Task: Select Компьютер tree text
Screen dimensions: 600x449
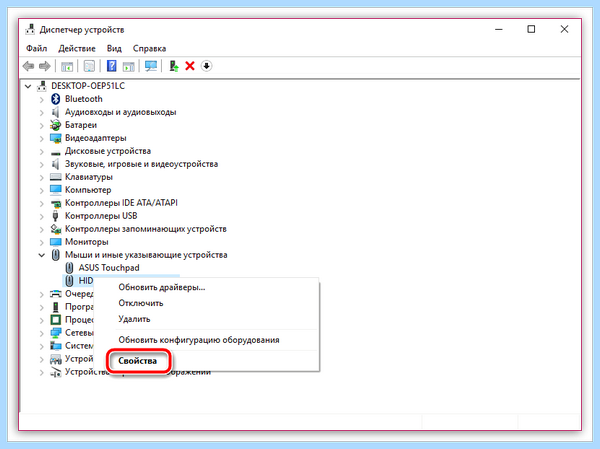Action: click(x=88, y=190)
